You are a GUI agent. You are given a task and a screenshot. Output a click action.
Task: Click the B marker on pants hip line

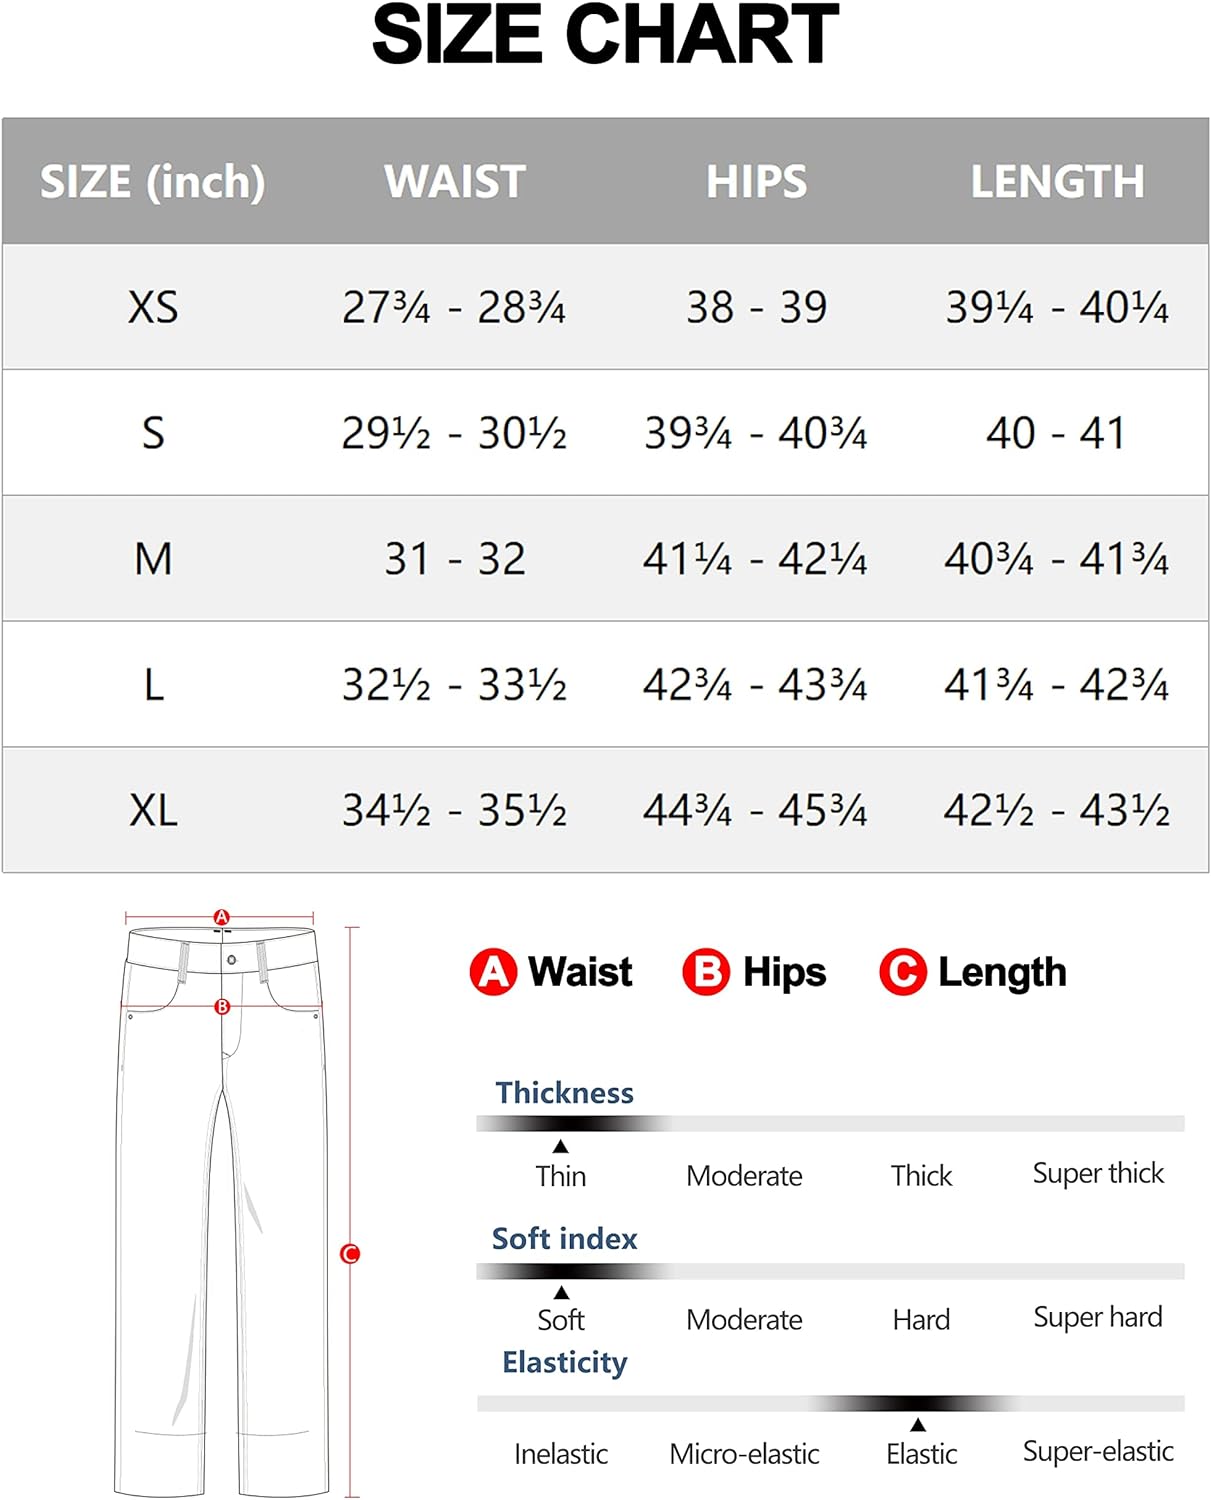click(222, 1007)
